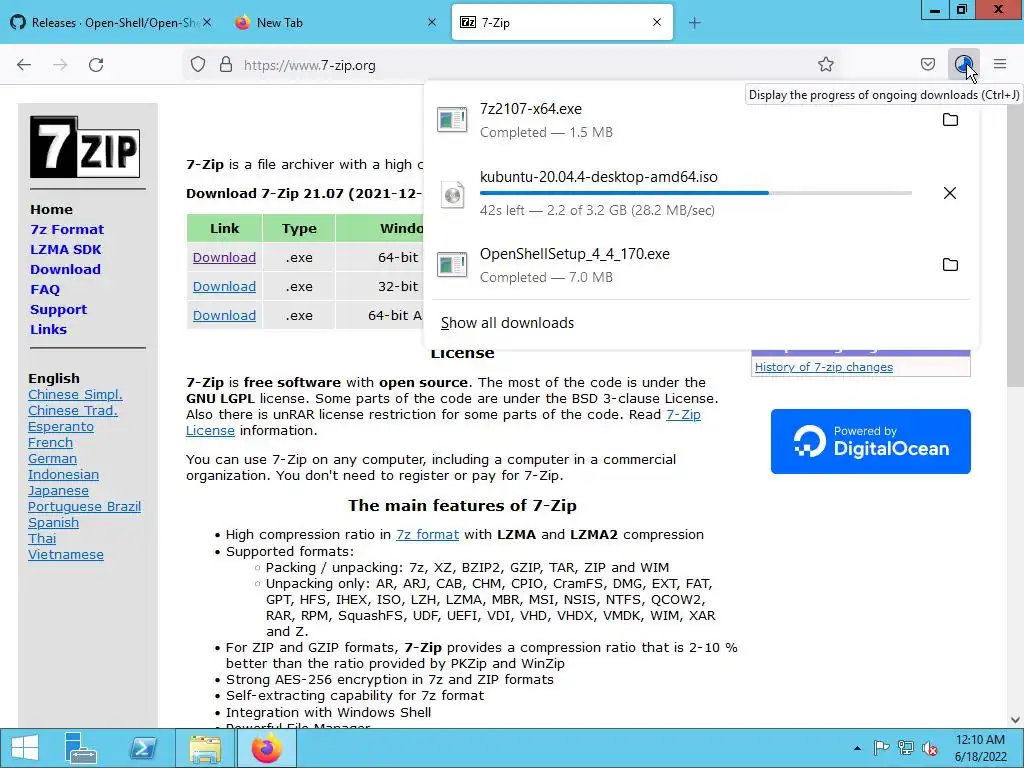Show site info via the padlock icon
The height and width of the screenshot is (768, 1024).
pos(226,65)
